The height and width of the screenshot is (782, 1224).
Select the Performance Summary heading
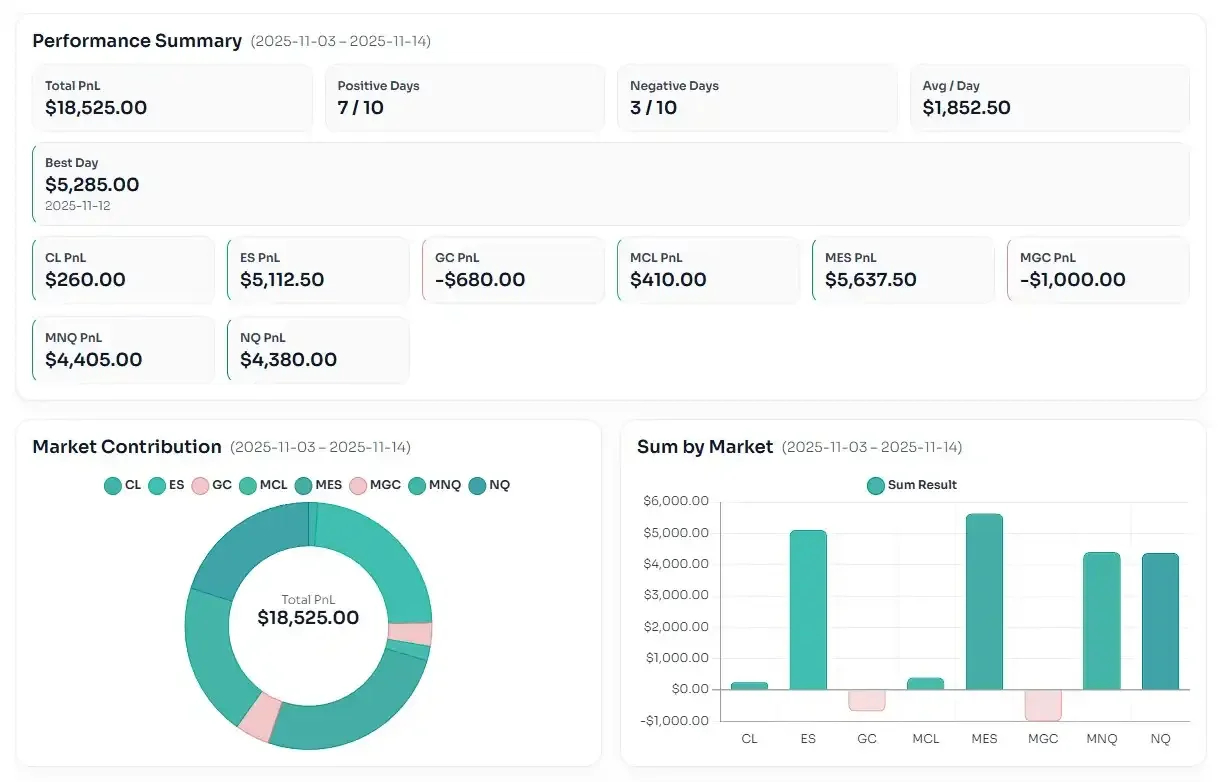coord(137,41)
